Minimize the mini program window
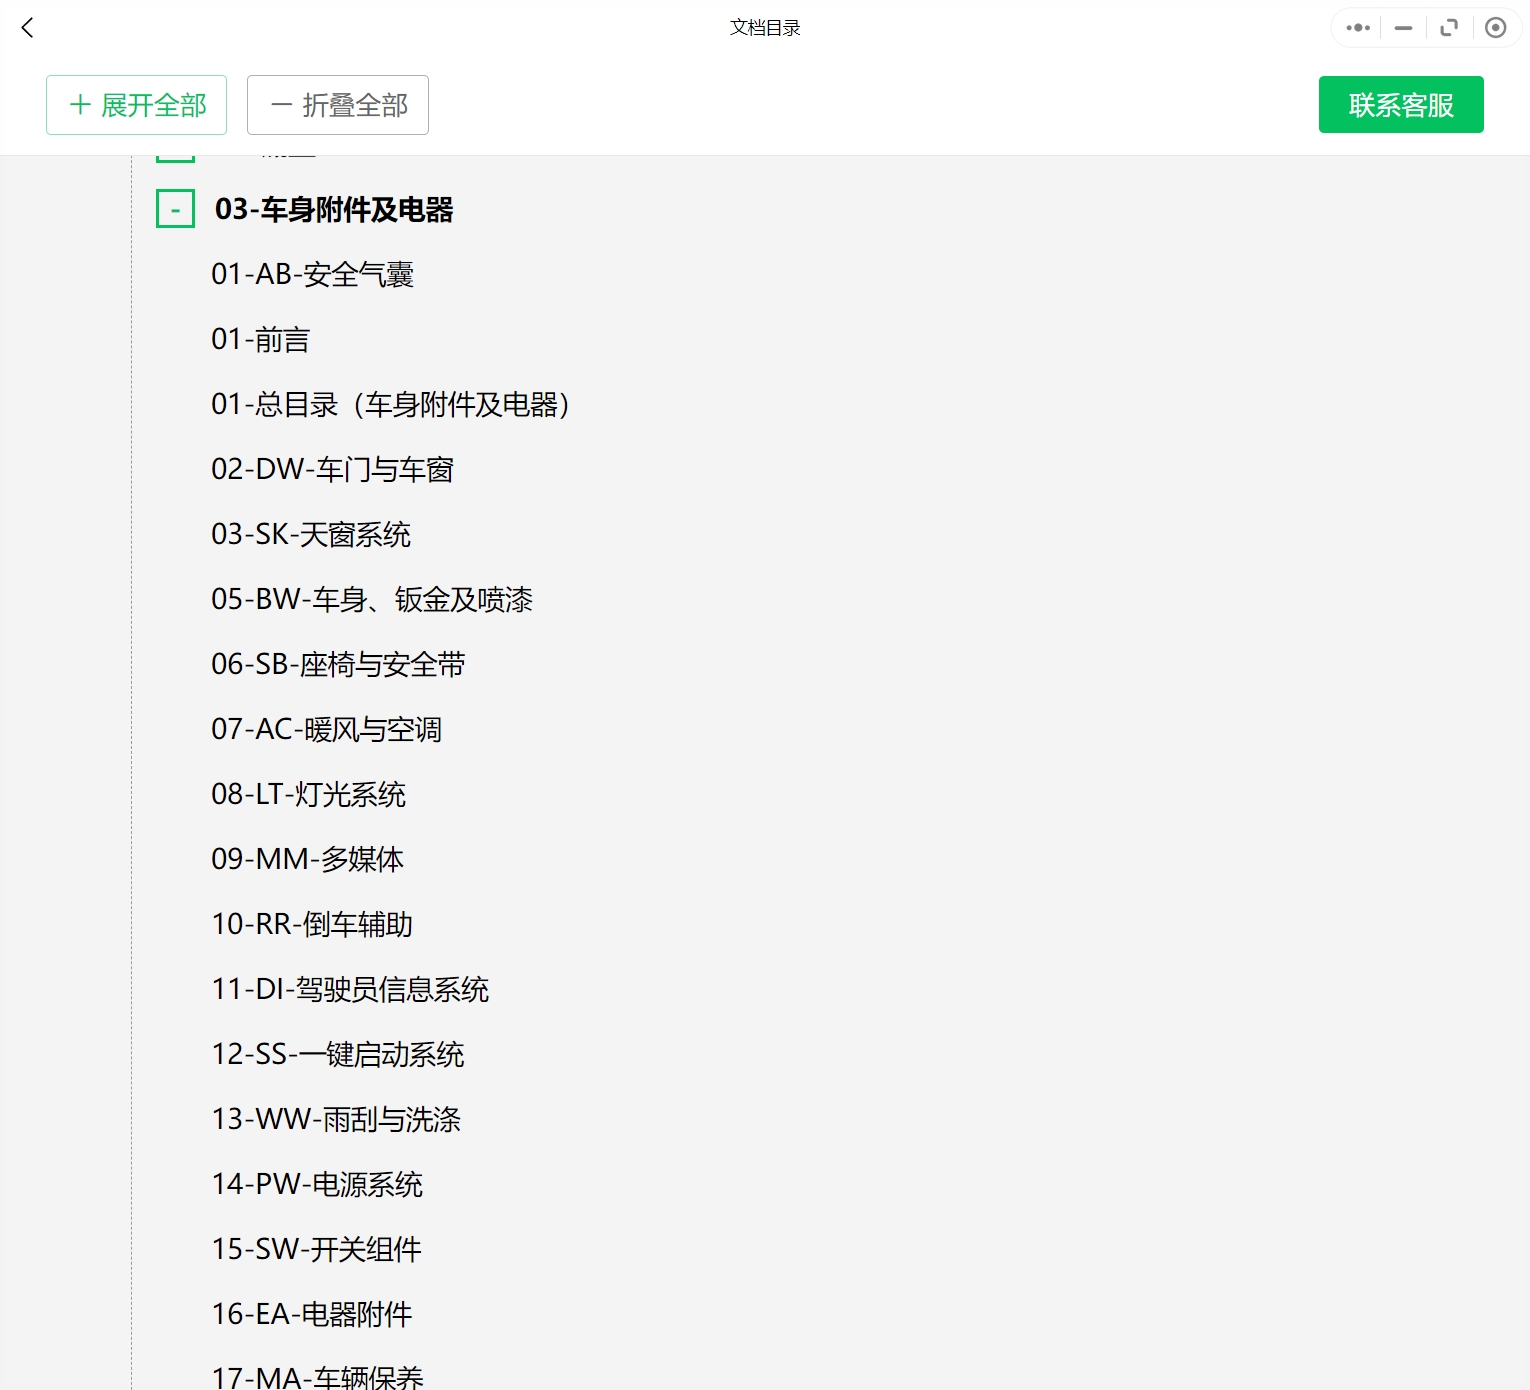The image size is (1530, 1390). [x=1402, y=27]
